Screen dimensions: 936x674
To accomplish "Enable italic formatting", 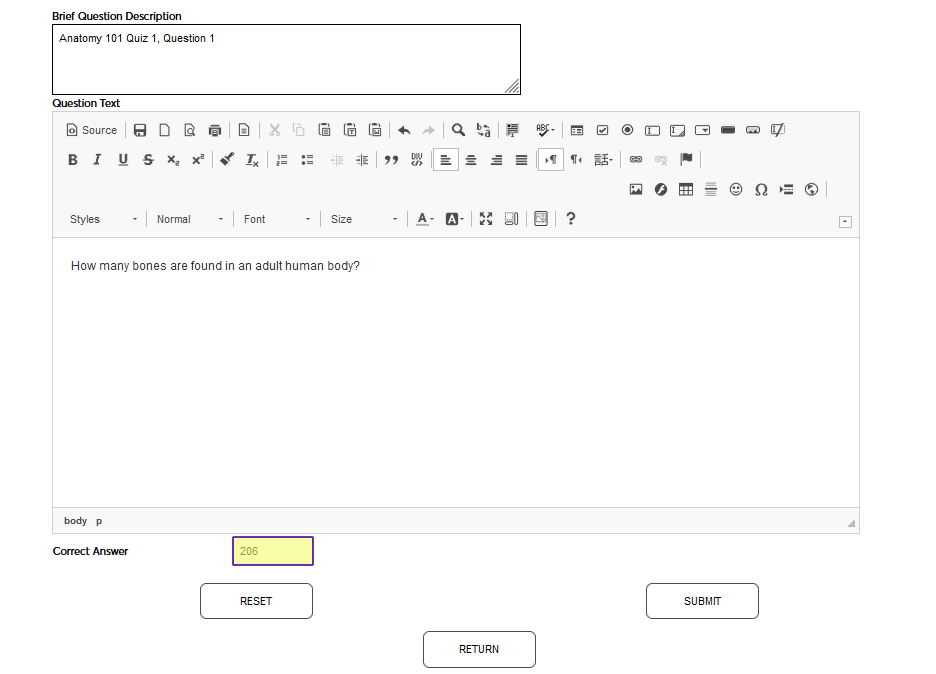I will click(x=97, y=159).
